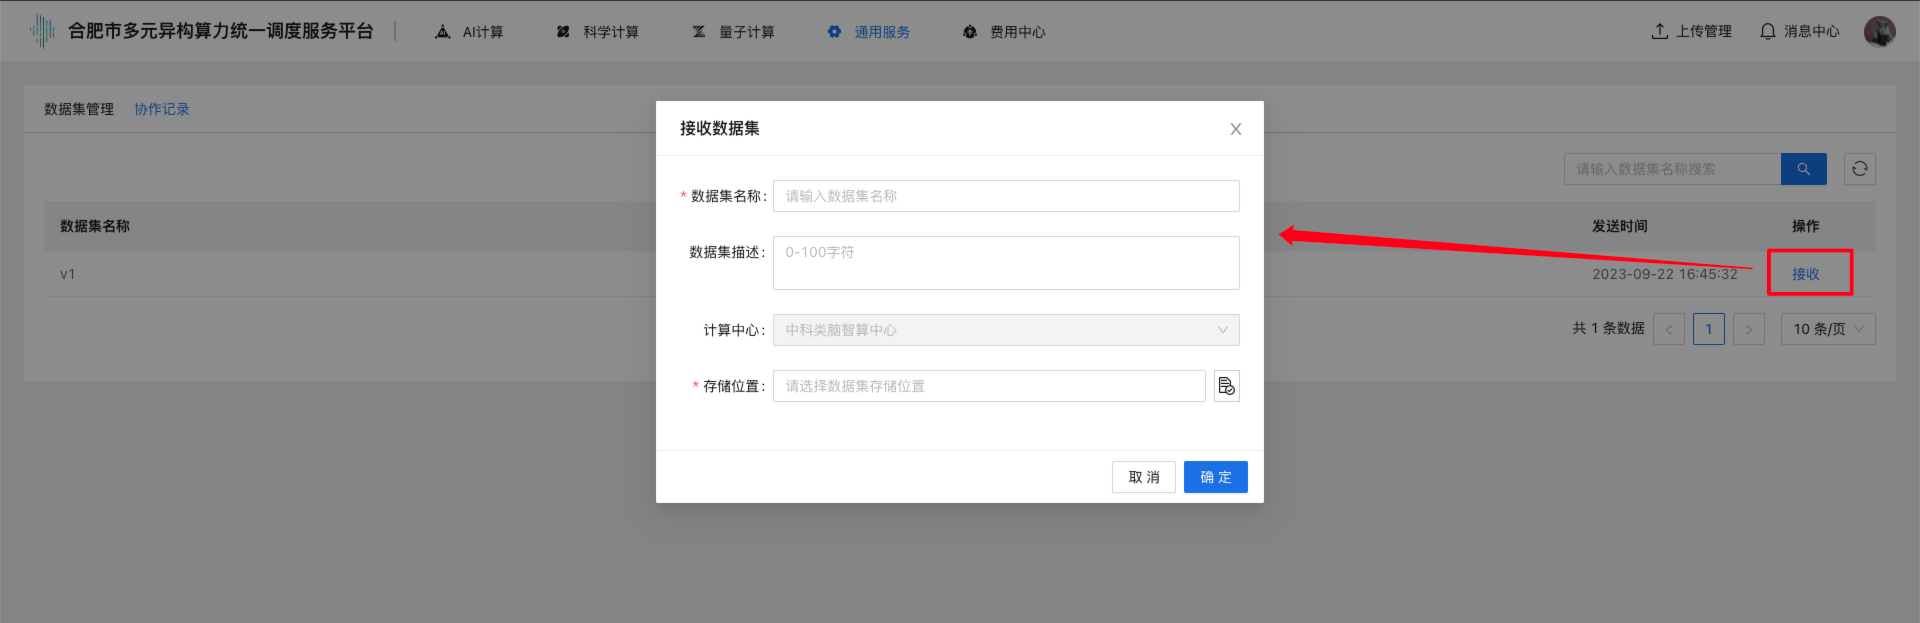Go to next page arrow
The width and height of the screenshot is (1920, 623).
point(1748,329)
